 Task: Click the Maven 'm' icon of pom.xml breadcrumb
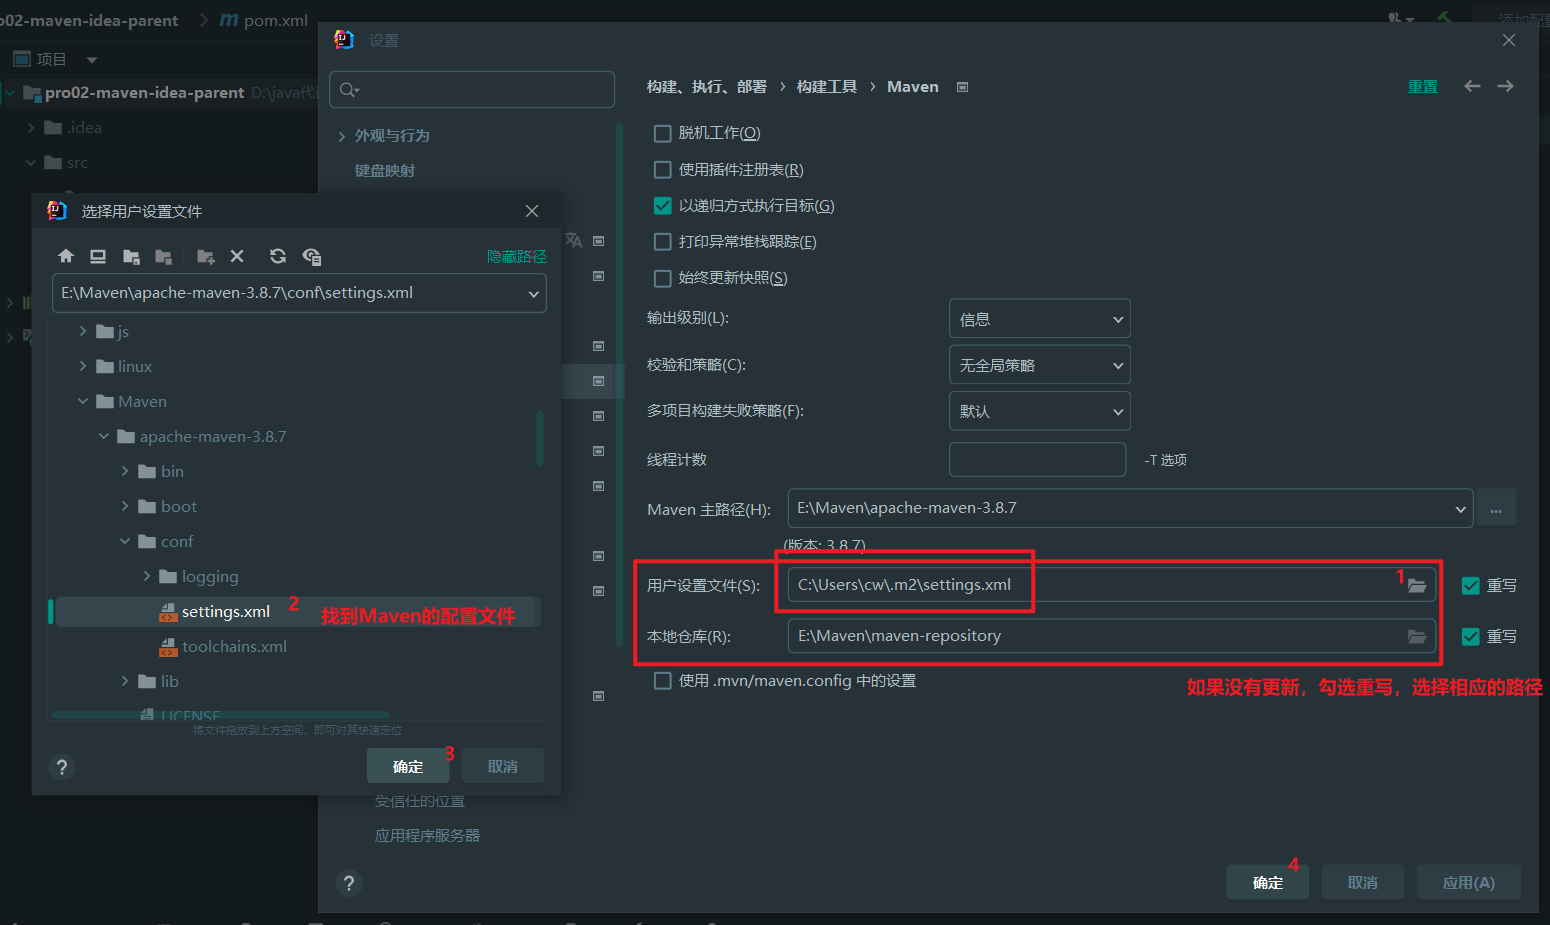[x=229, y=20]
